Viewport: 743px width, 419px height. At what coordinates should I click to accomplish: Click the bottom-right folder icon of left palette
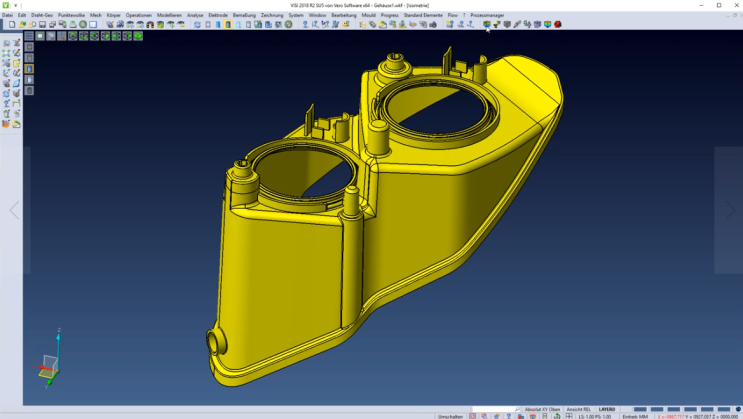[x=17, y=124]
